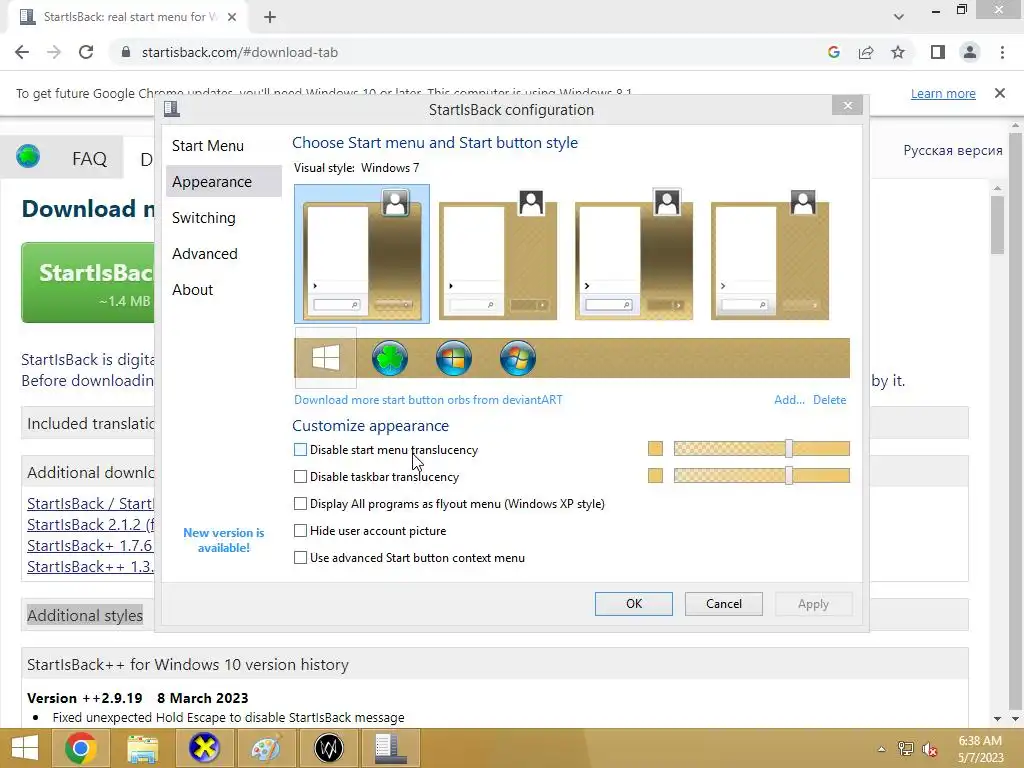The image size is (1024, 768).
Task: Open taskbar color swatch picker
Action: click(655, 475)
